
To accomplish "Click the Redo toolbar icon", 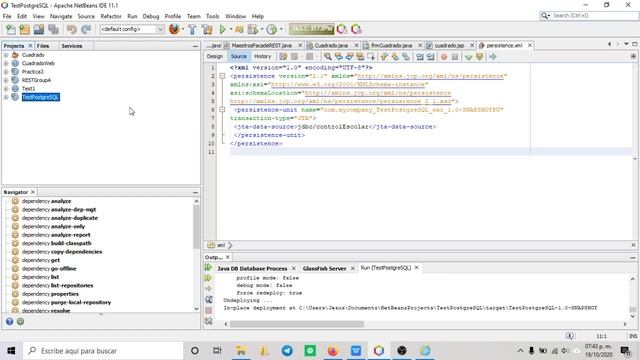I will coord(86,29).
